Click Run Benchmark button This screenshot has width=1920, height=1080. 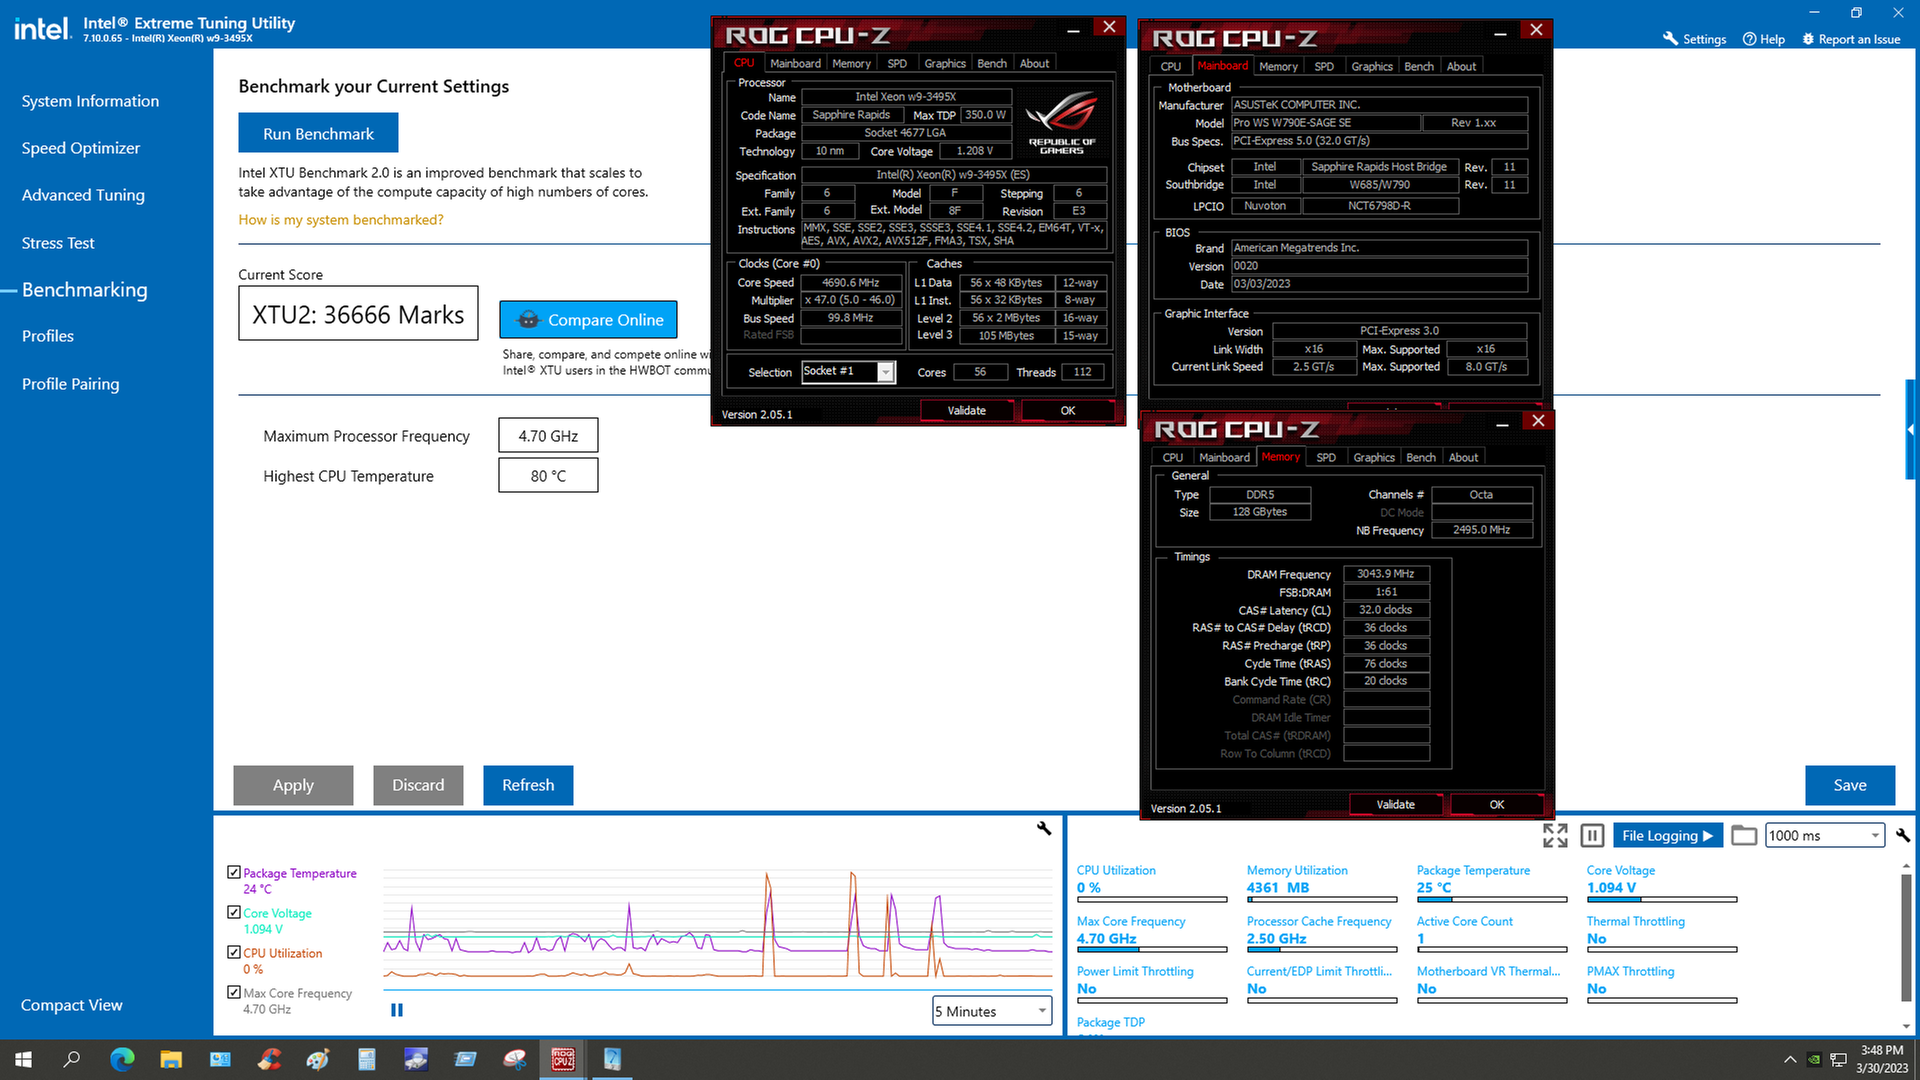(x=318, y=133)
